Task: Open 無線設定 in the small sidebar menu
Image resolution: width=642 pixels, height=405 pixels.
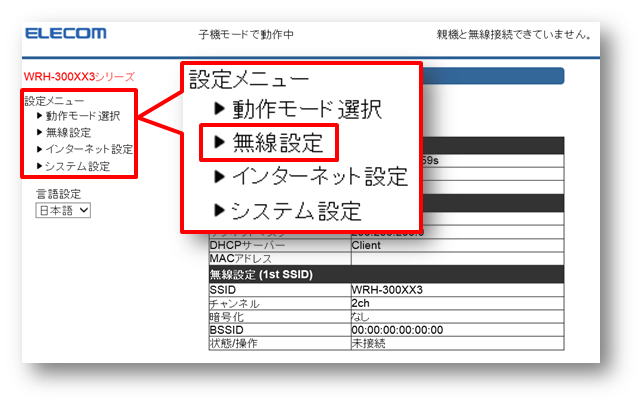Action: coord(68,133)
